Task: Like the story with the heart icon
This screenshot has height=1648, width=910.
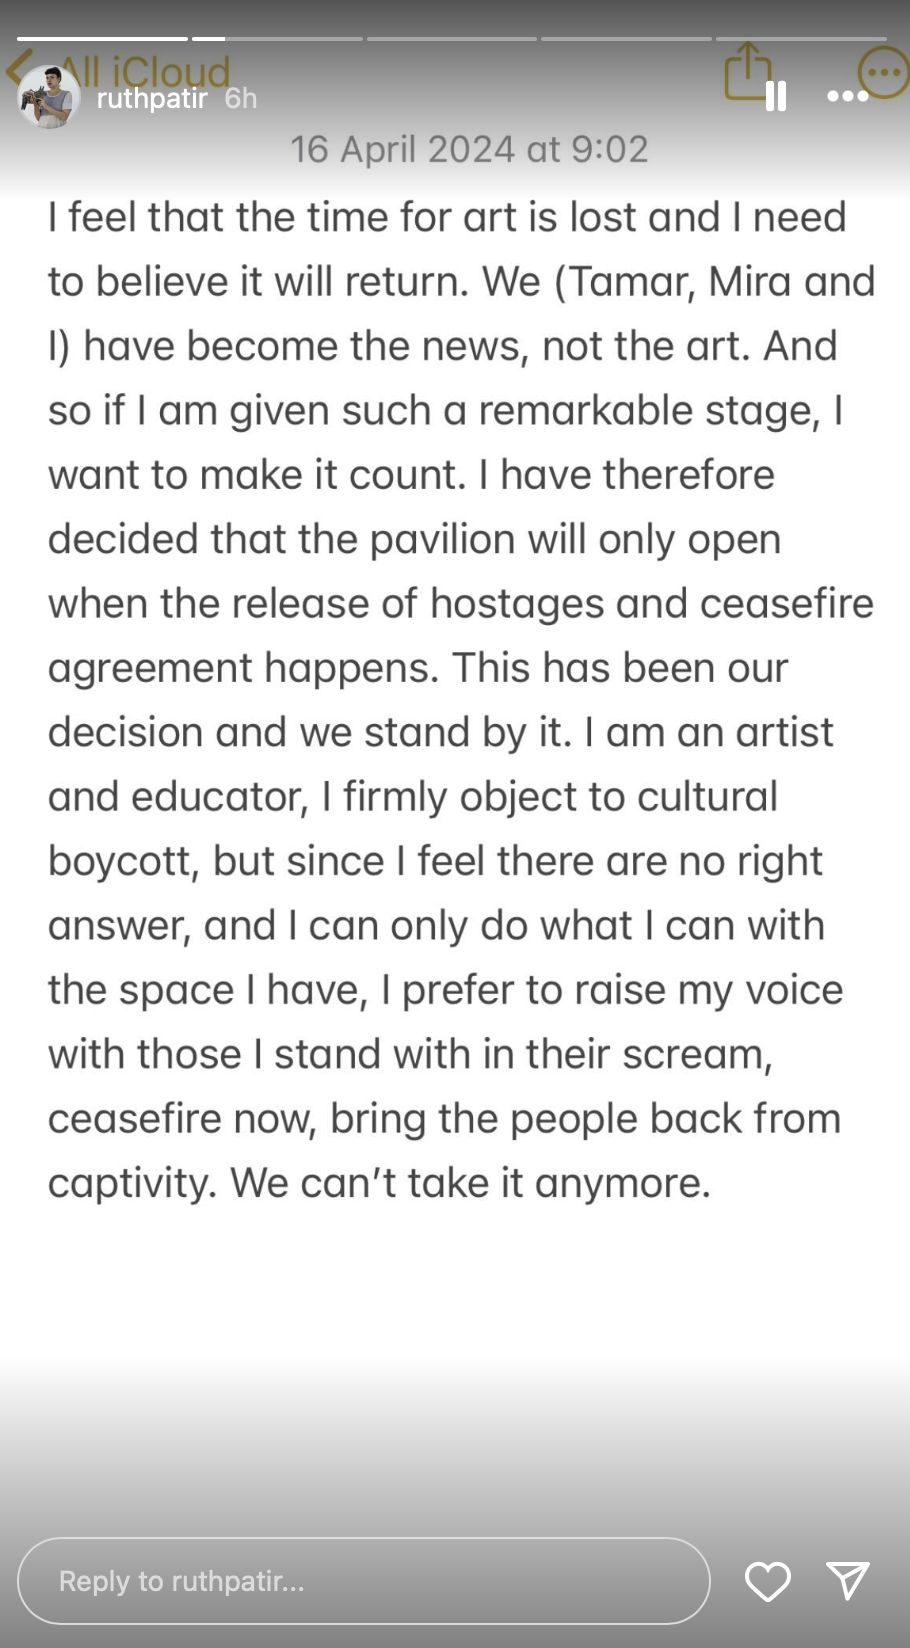Action: (x=768, y=1581)
